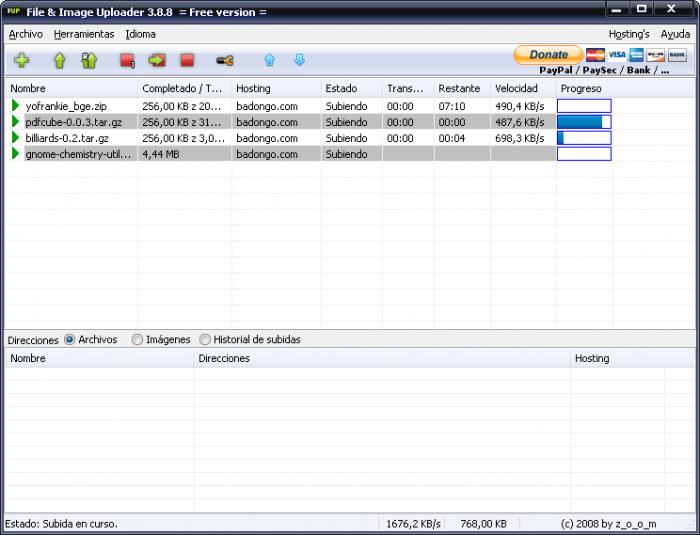Click the FUP application icon in title bar
The width and height of the screenshot is (700, 535).
tap(14, 11)
